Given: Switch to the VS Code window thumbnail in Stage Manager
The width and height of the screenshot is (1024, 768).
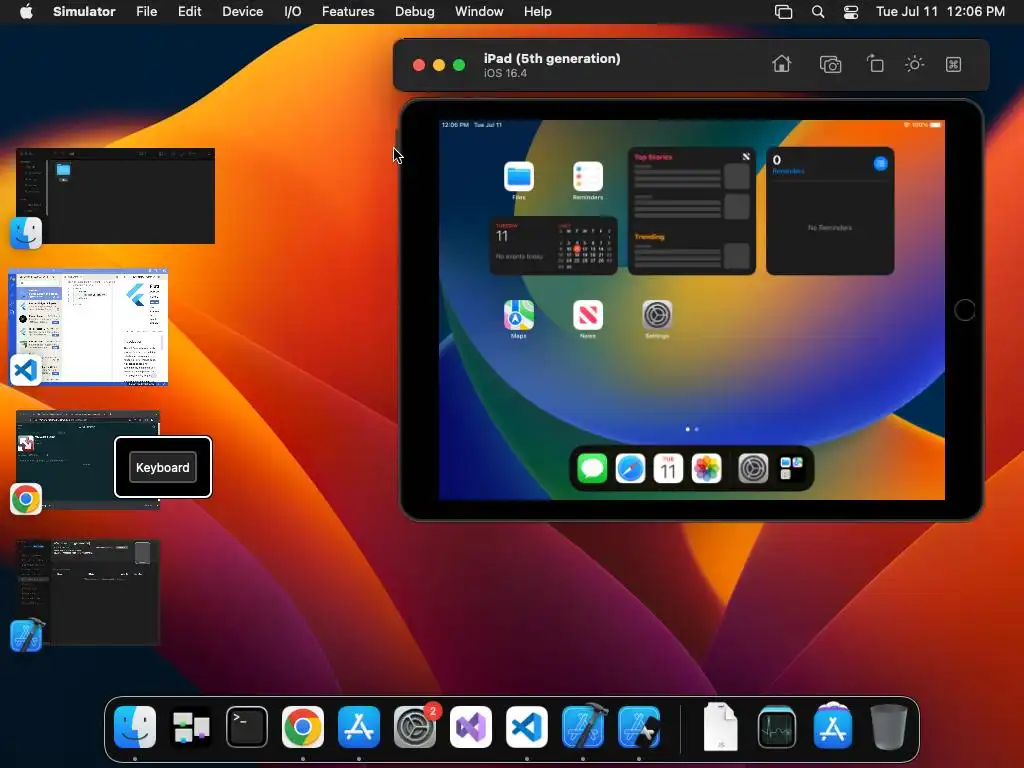Looking at the screenshot, I should [x=88, y=327].
